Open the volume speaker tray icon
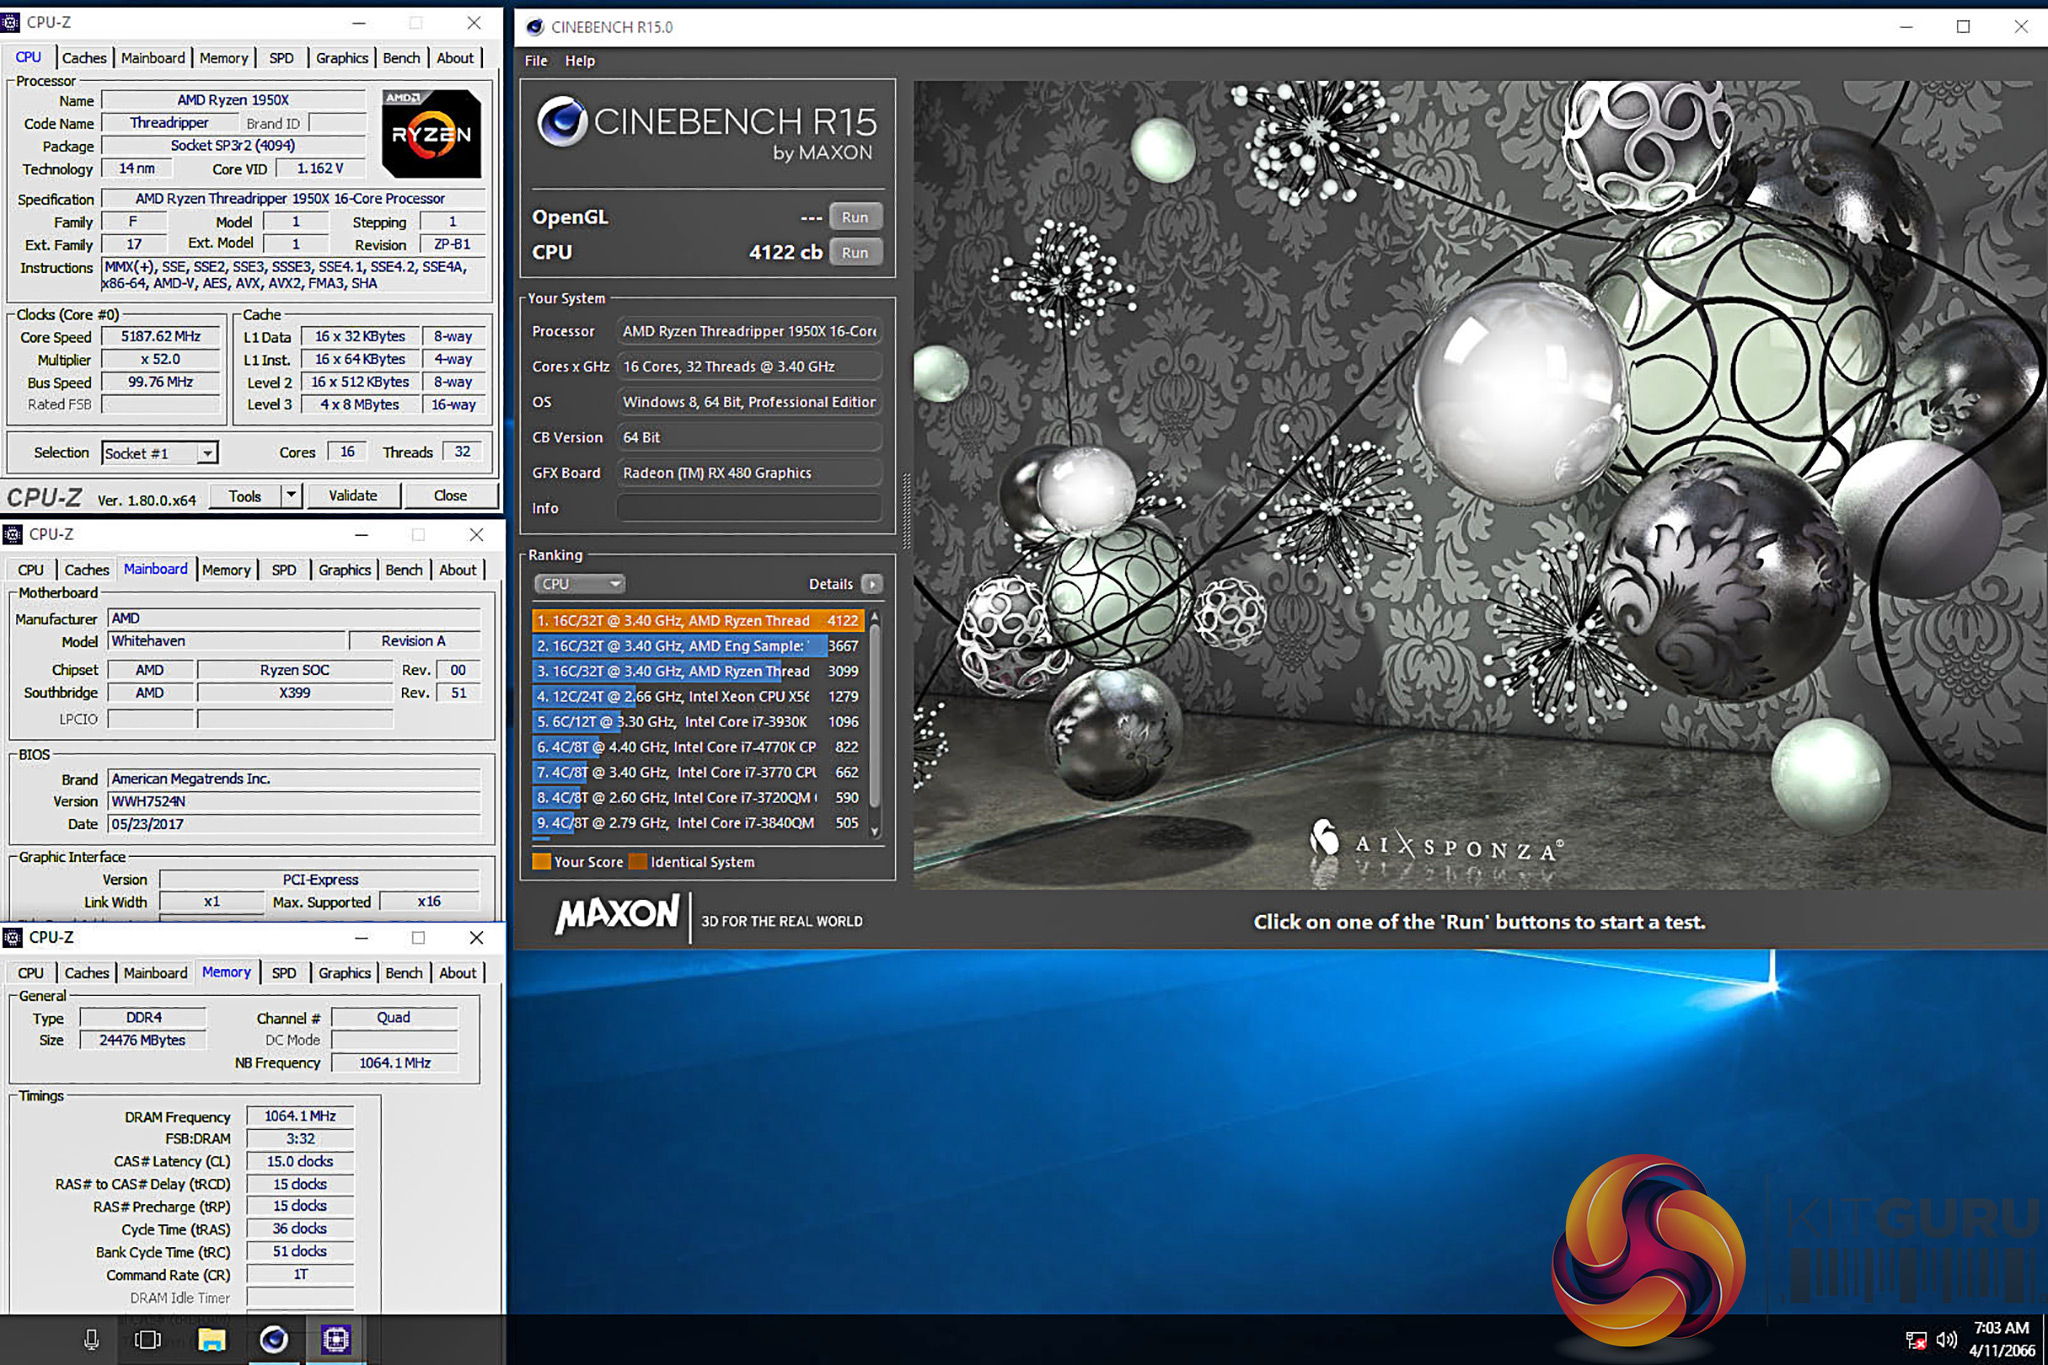 1946,1340
